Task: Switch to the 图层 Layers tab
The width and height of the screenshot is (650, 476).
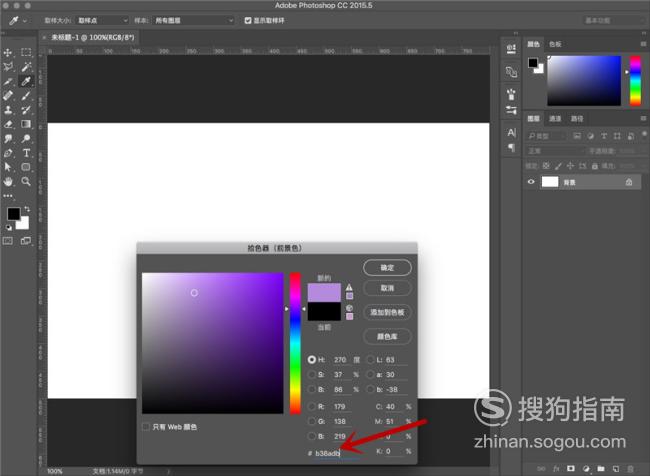Action: coord(534,119)
